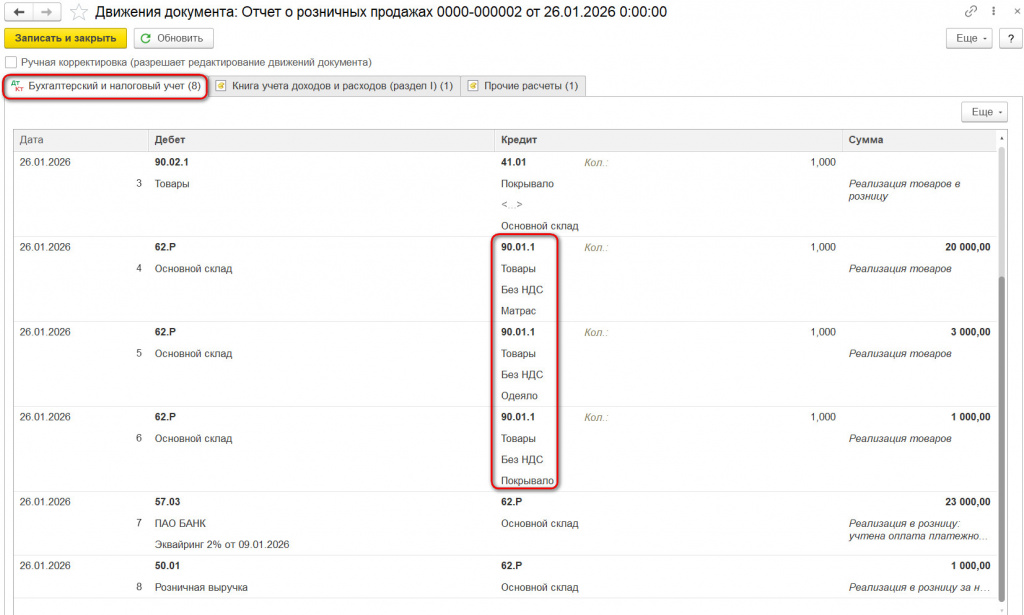The image size is (1024, 615).
Task: Click the forward navigation arrow
Action: (x=46, y=12)
